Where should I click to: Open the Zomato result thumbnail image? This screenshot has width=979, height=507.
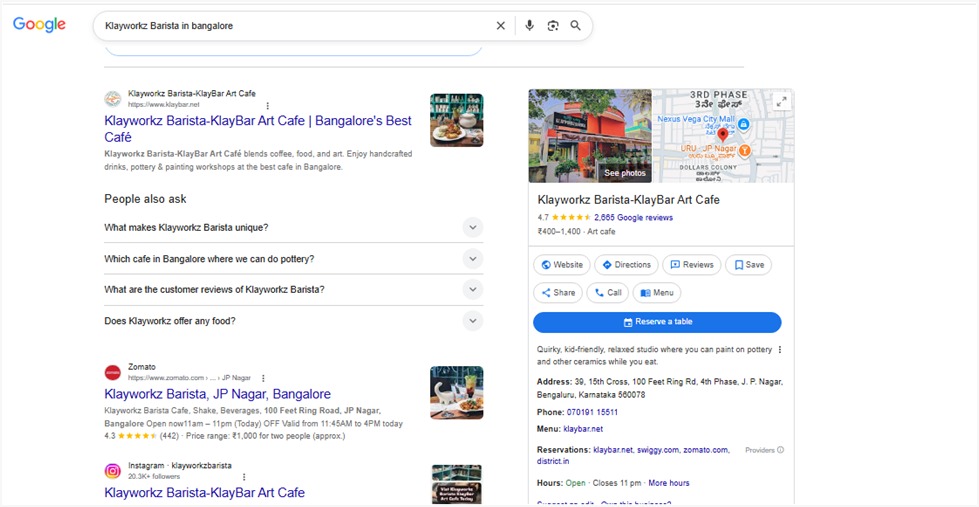click(x=456, y=393)
